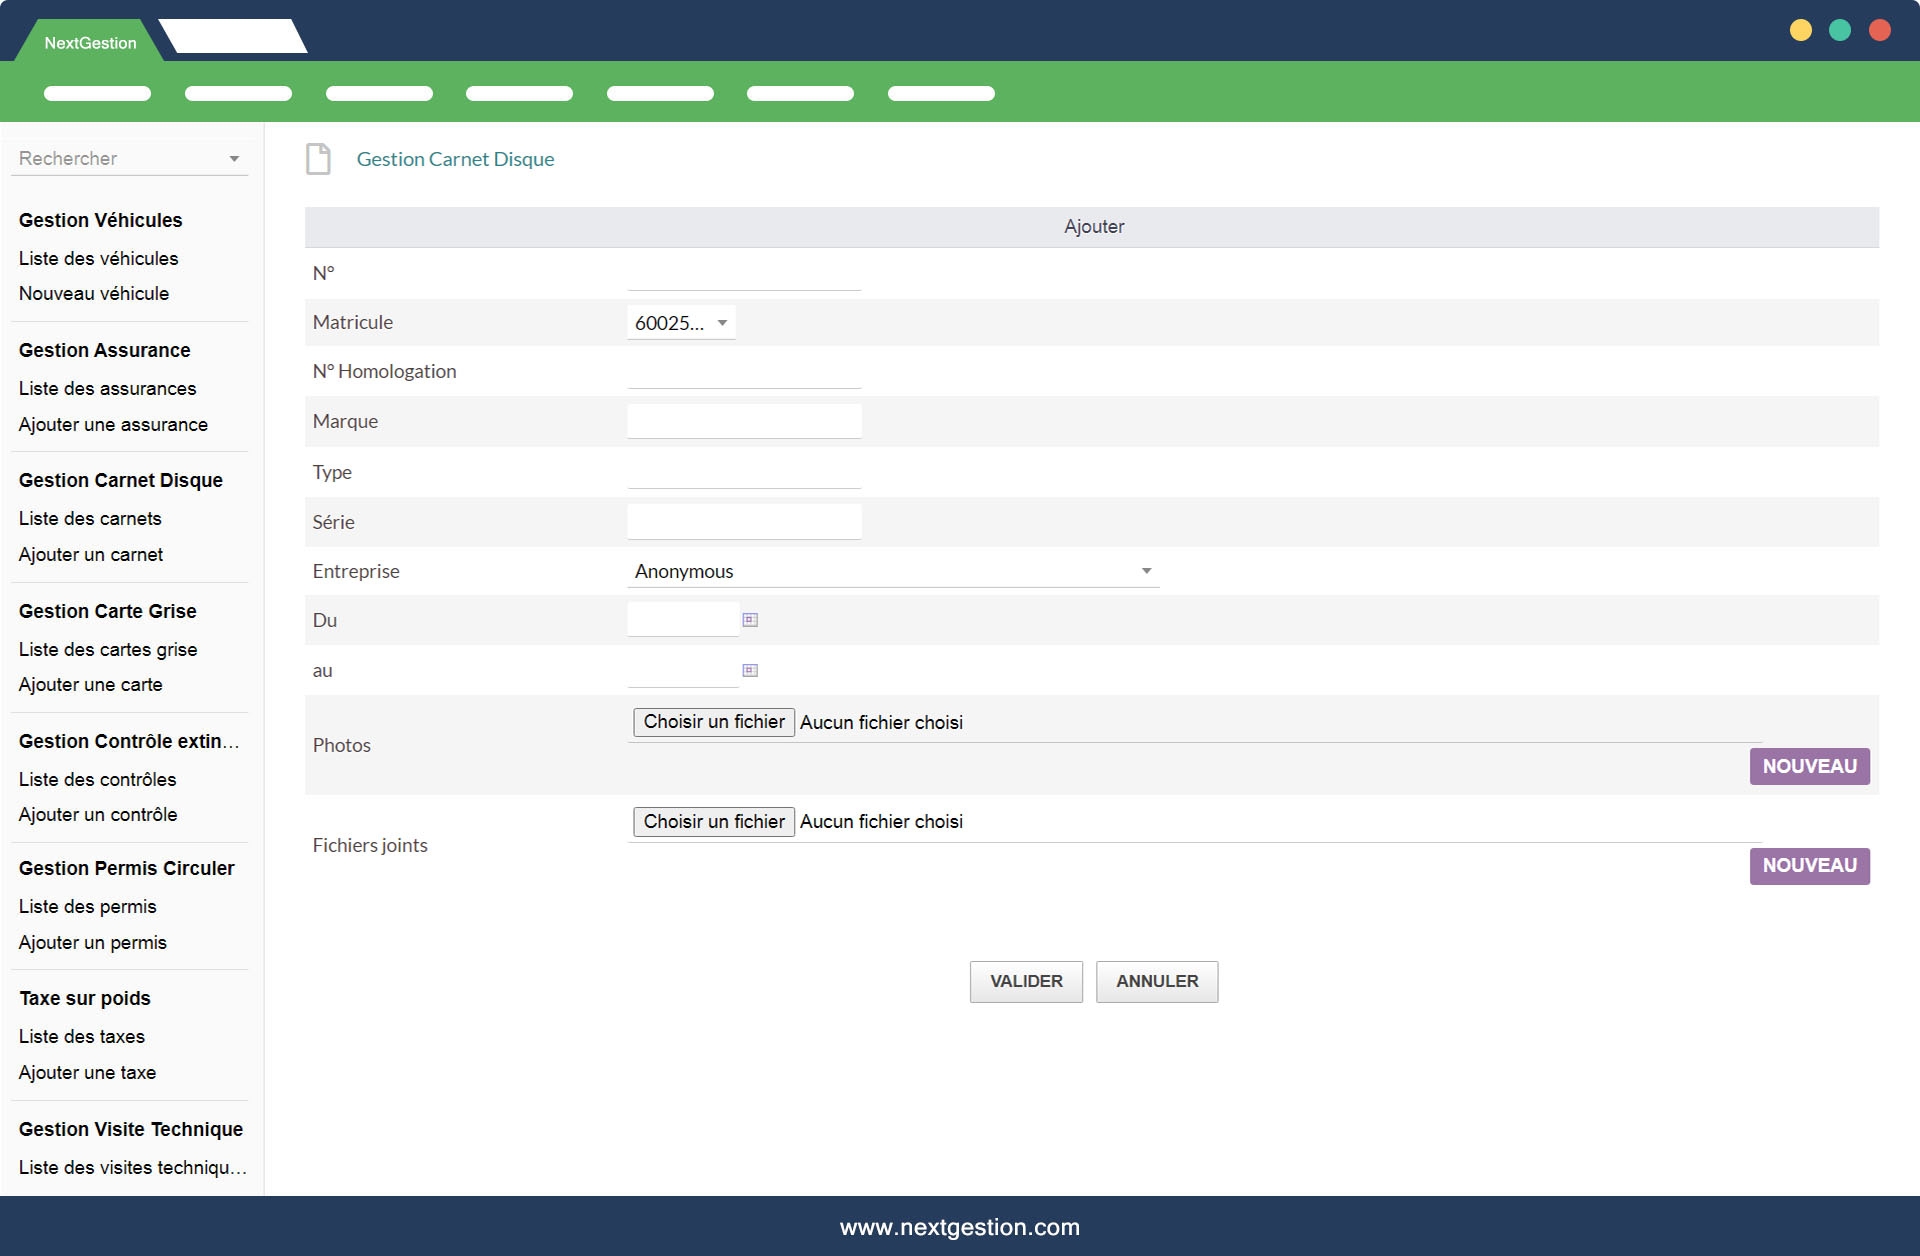
Task: Expand the Rechercher search dropdown
Action: tap(130, 158)
